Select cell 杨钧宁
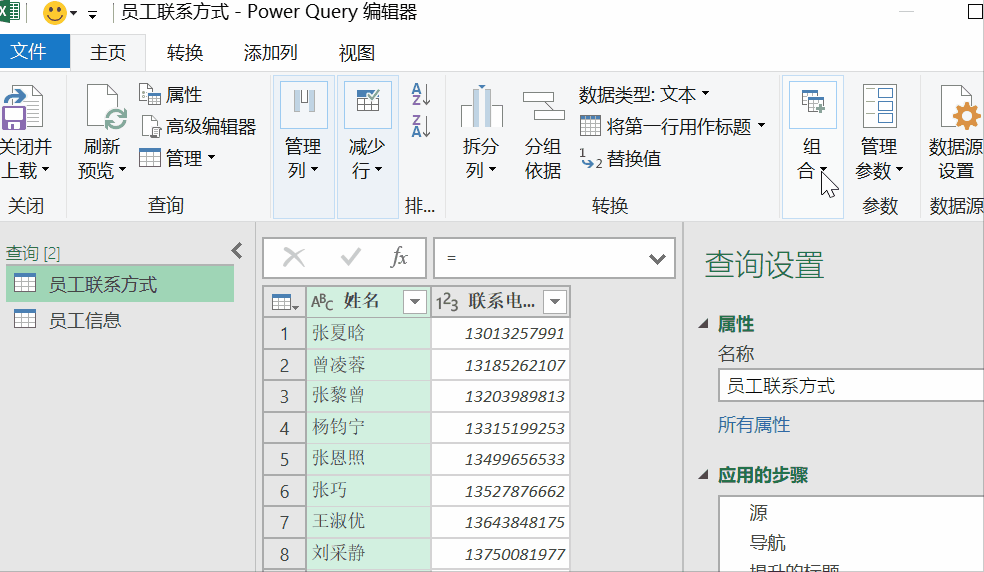Image resolution: width=984 pixels, height=572 pixels. click(x=368, y=428)
